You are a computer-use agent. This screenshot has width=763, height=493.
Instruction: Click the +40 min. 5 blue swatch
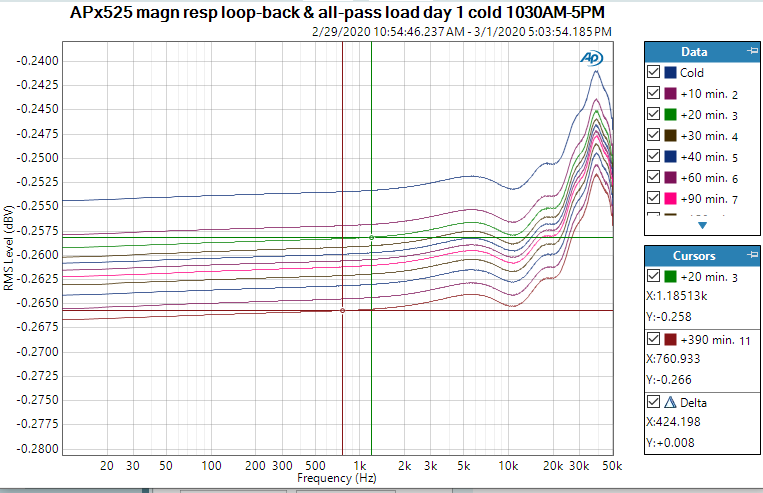pos(670,156)
